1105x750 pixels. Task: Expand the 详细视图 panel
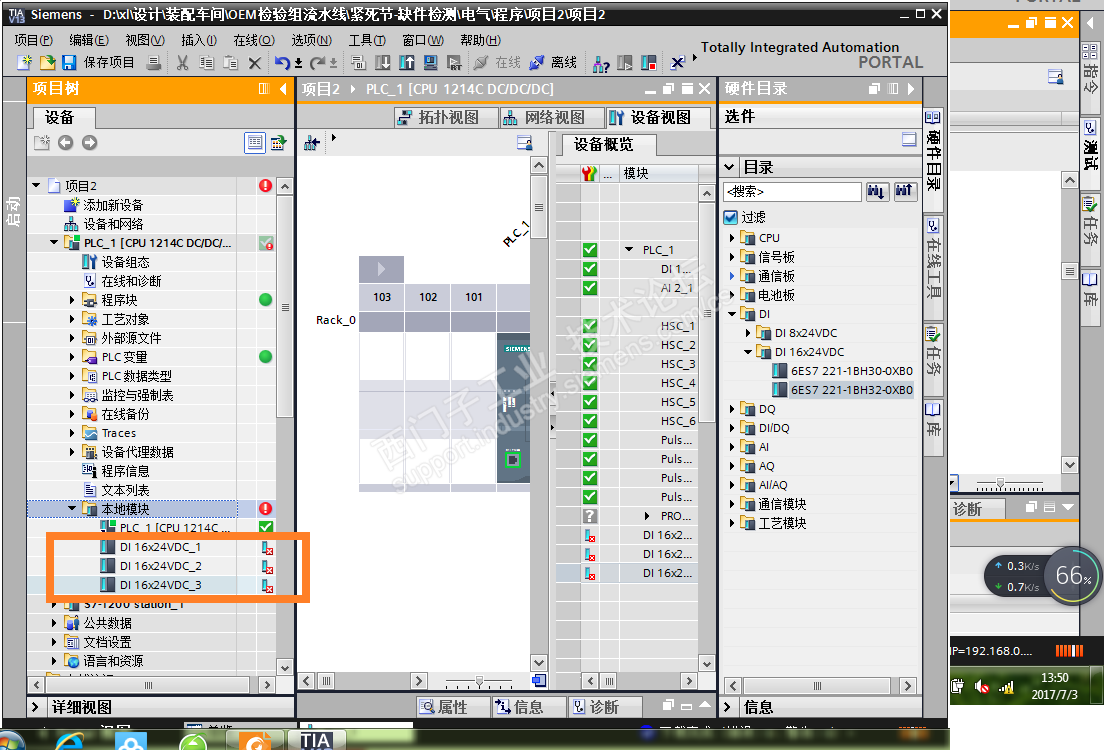click(x=35, y=706)
